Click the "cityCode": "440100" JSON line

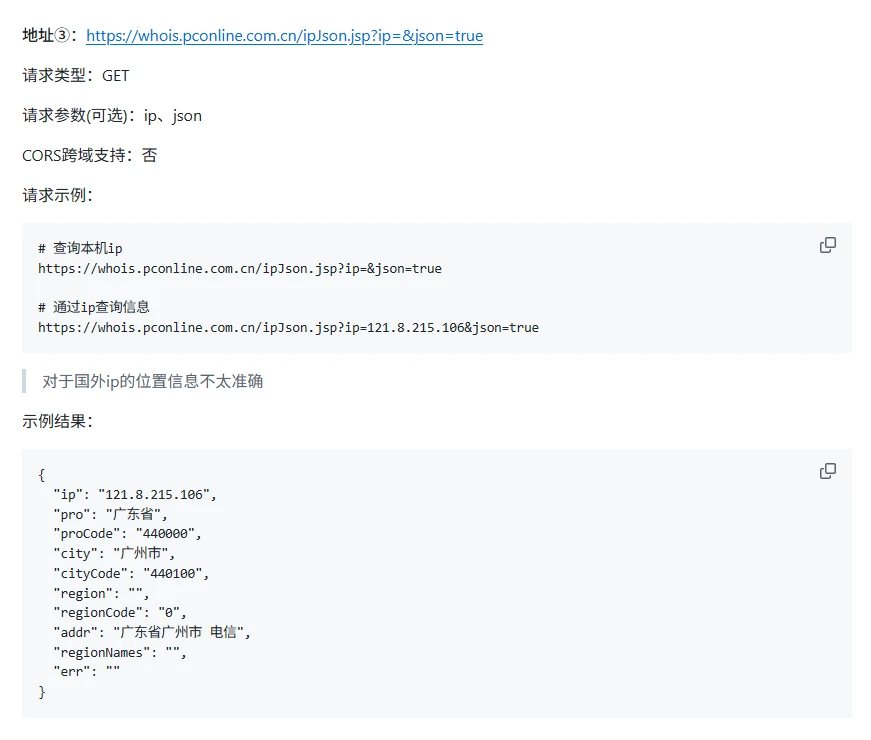(132, 573)
